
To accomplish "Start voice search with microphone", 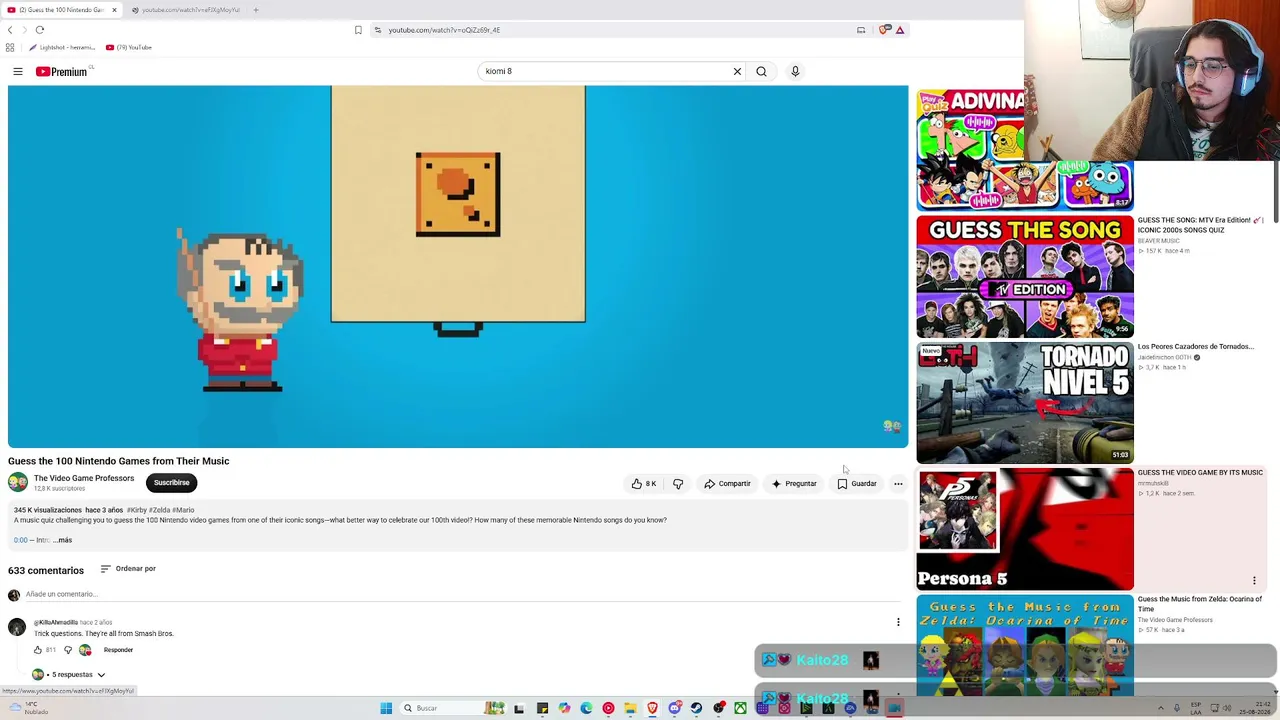I will click(x=795, y=71).
